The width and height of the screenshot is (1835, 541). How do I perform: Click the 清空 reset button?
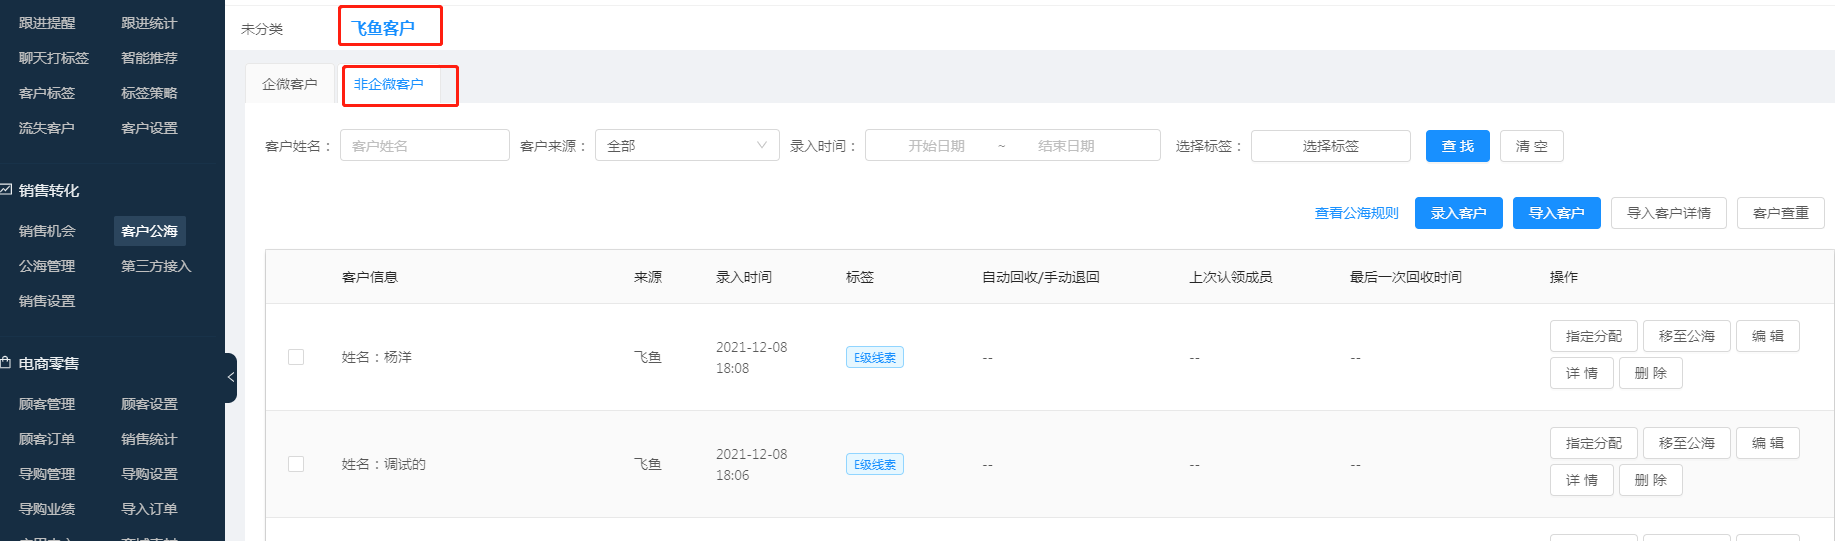[1532, 146]
